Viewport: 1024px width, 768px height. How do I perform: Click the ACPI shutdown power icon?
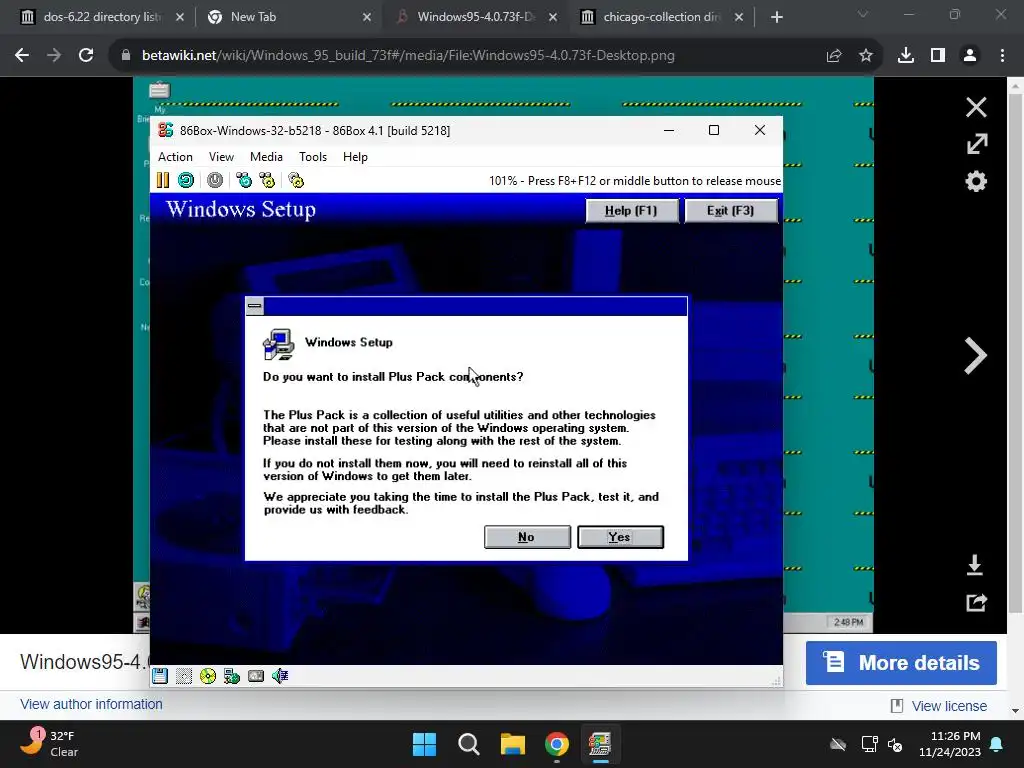click(215, 180)
